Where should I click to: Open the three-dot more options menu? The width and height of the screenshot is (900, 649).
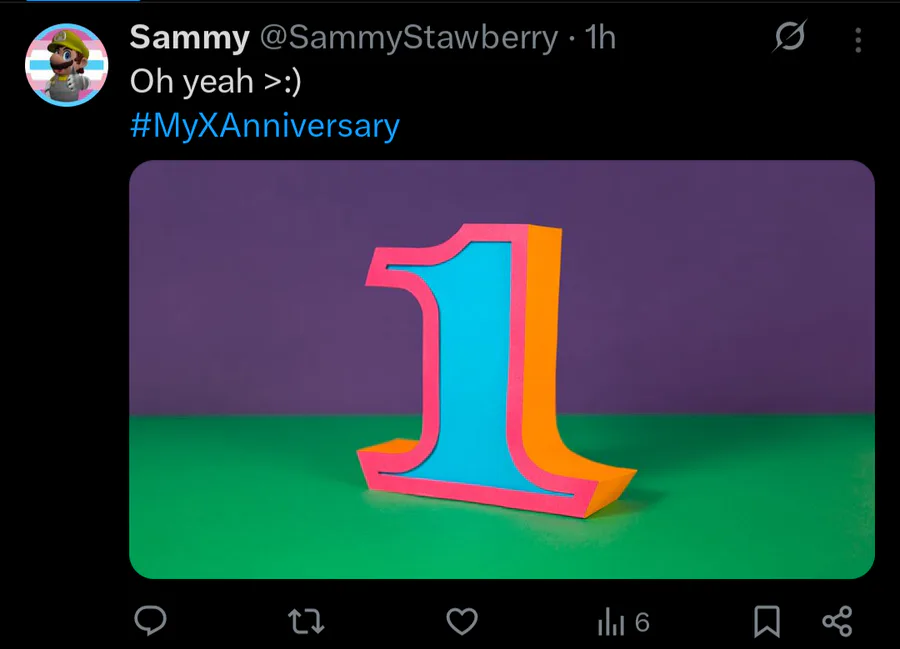(858, 40)
